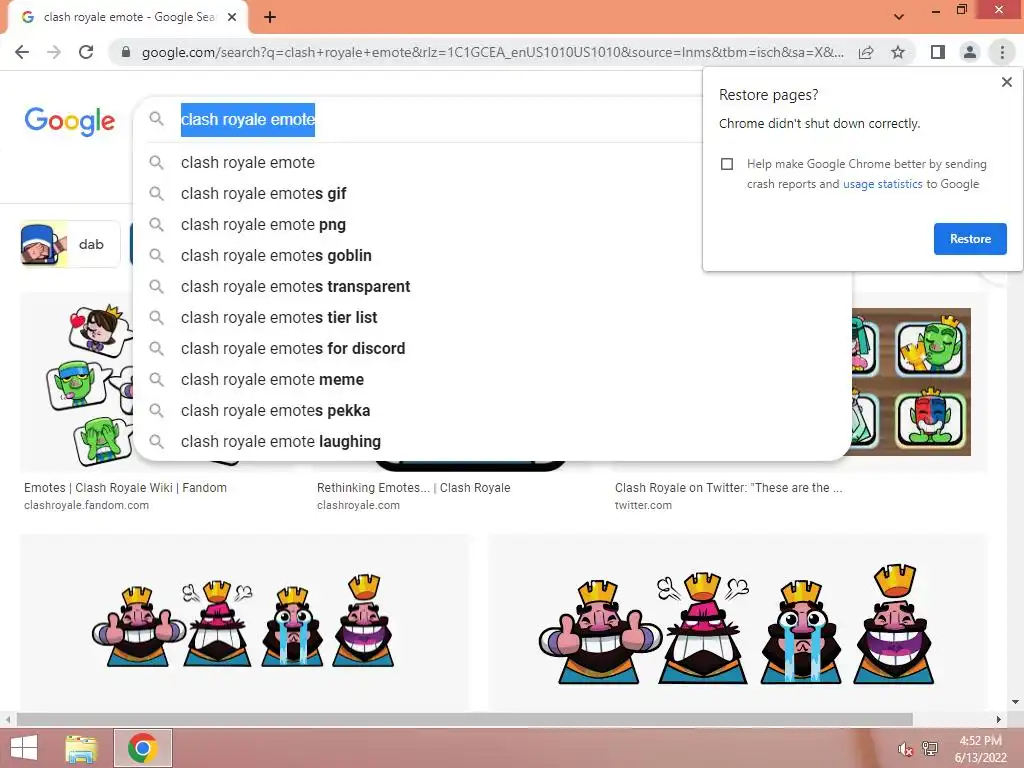
Task: Open the tab search chevron
Action: pos(899,17)
